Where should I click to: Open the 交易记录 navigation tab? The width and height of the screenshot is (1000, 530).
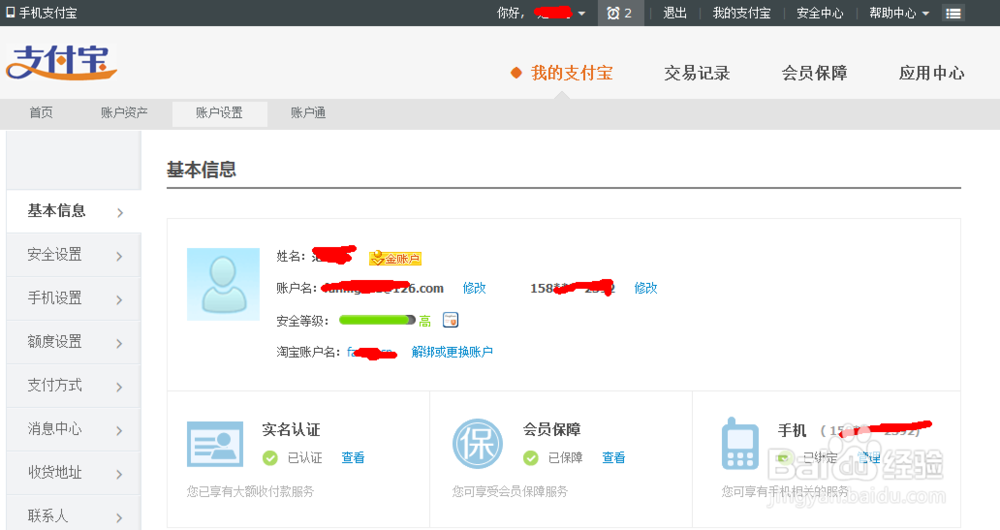(697, 73)
